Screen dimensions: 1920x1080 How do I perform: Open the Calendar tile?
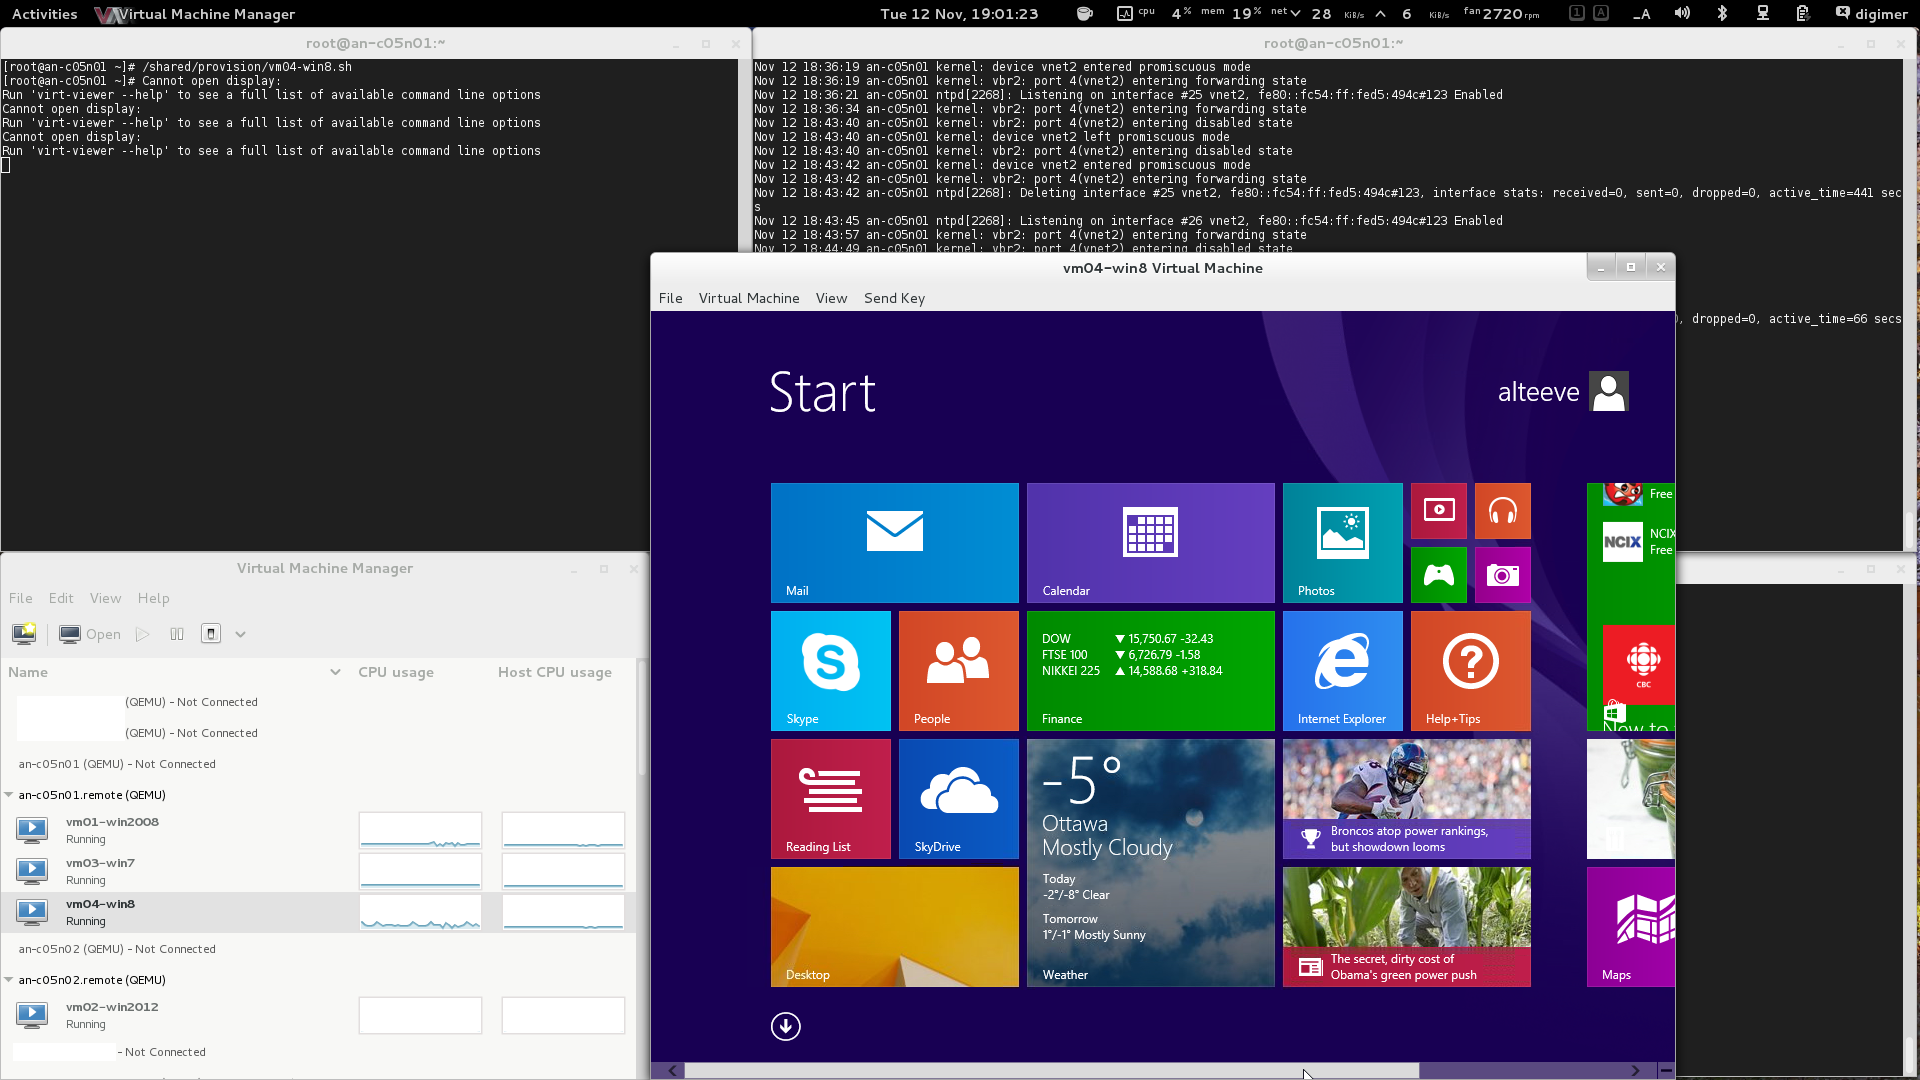point(1150,543)
